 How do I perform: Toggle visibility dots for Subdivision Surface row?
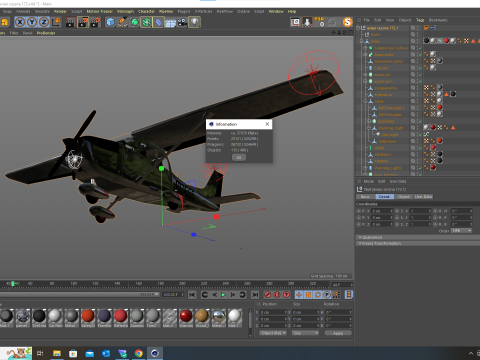[x=416, y=48]
